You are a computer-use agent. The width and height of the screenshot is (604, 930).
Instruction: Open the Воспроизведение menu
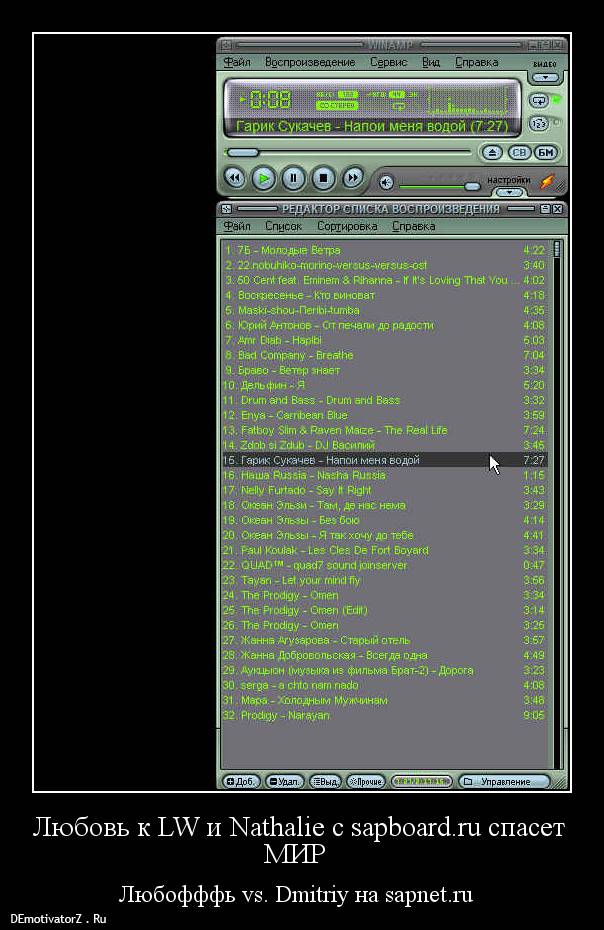[x=310, y=62]
